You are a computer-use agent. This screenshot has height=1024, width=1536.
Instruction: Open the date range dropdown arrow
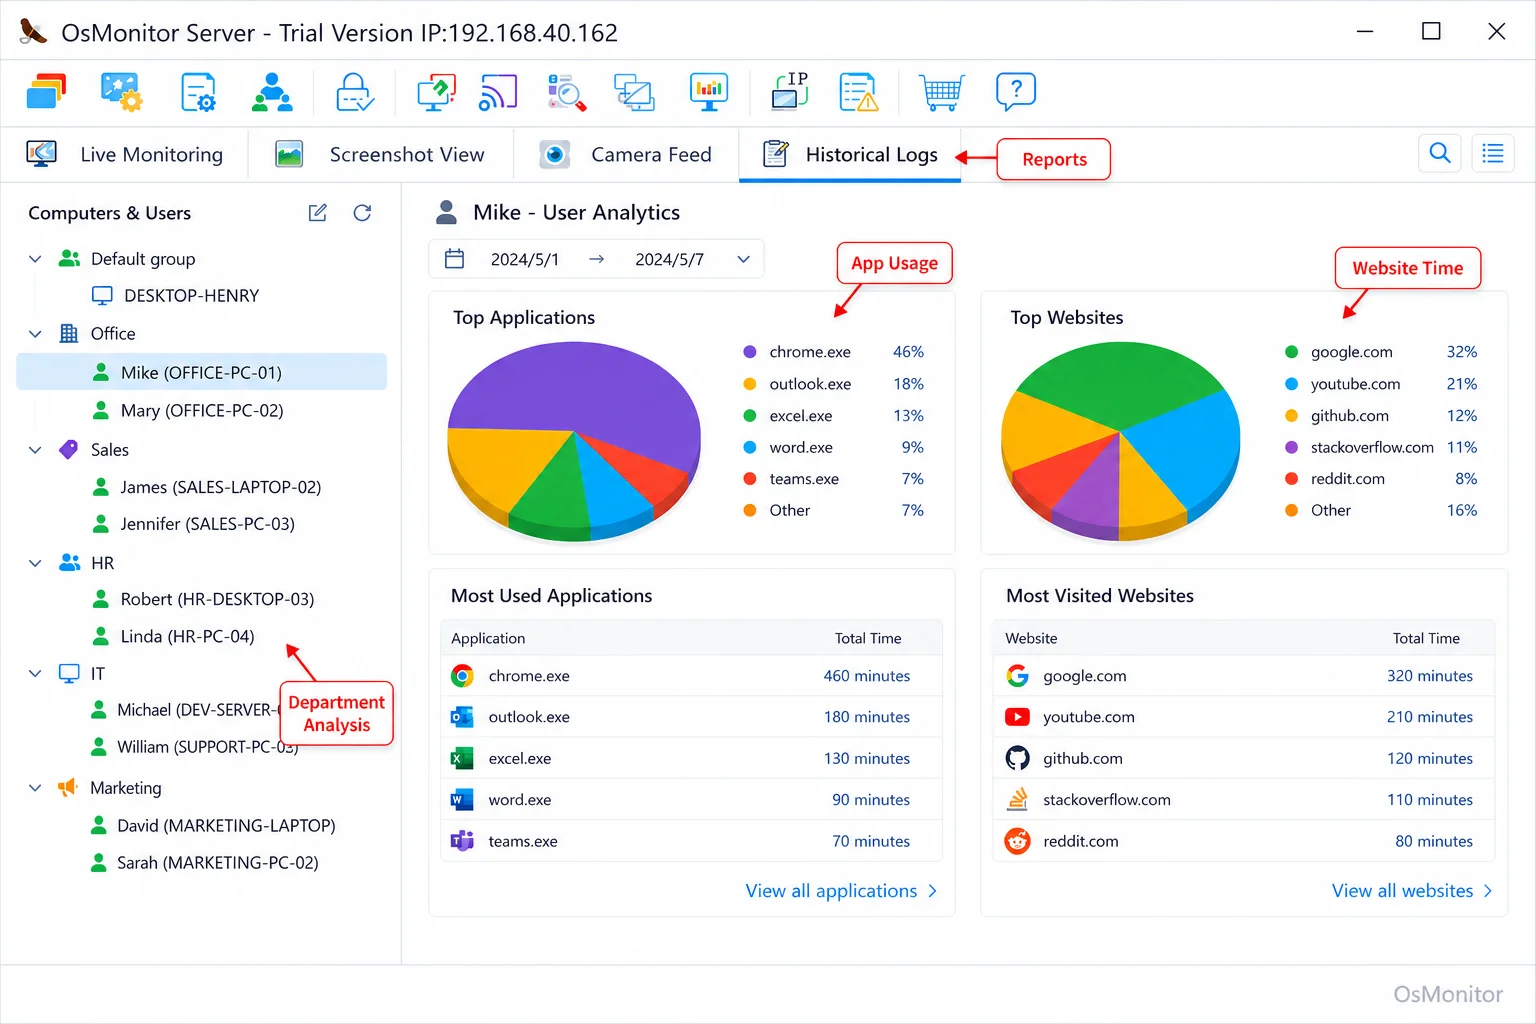[x=744, y=259]
